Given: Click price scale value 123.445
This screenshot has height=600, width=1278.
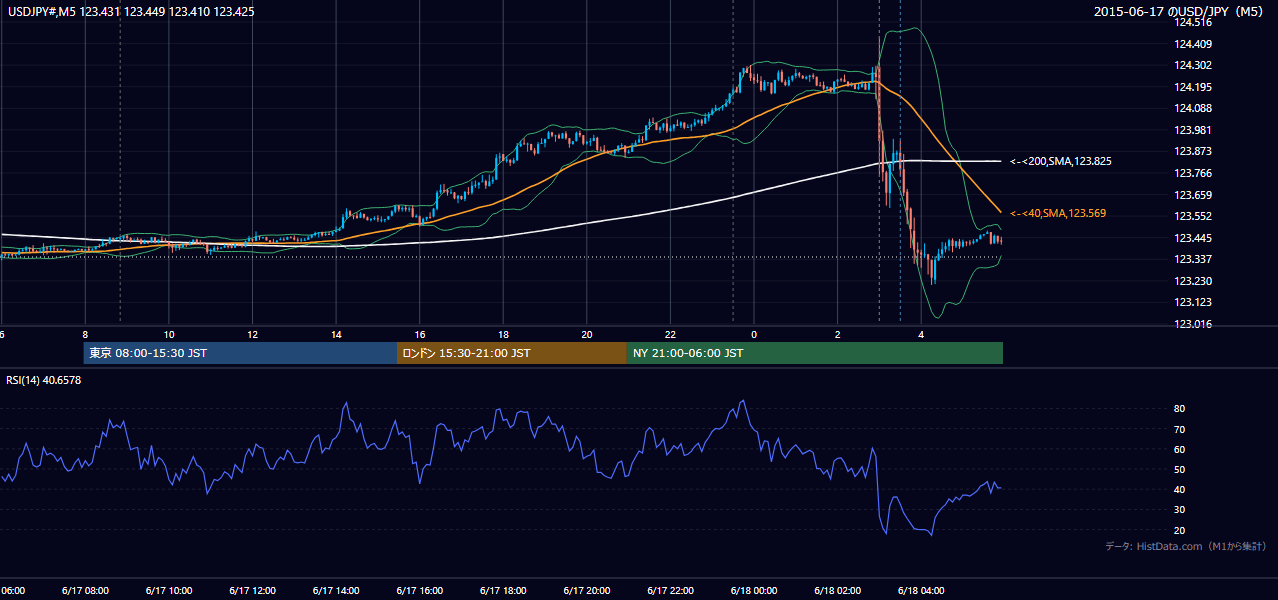Looking at the screenshot, I should (1193, 238).
